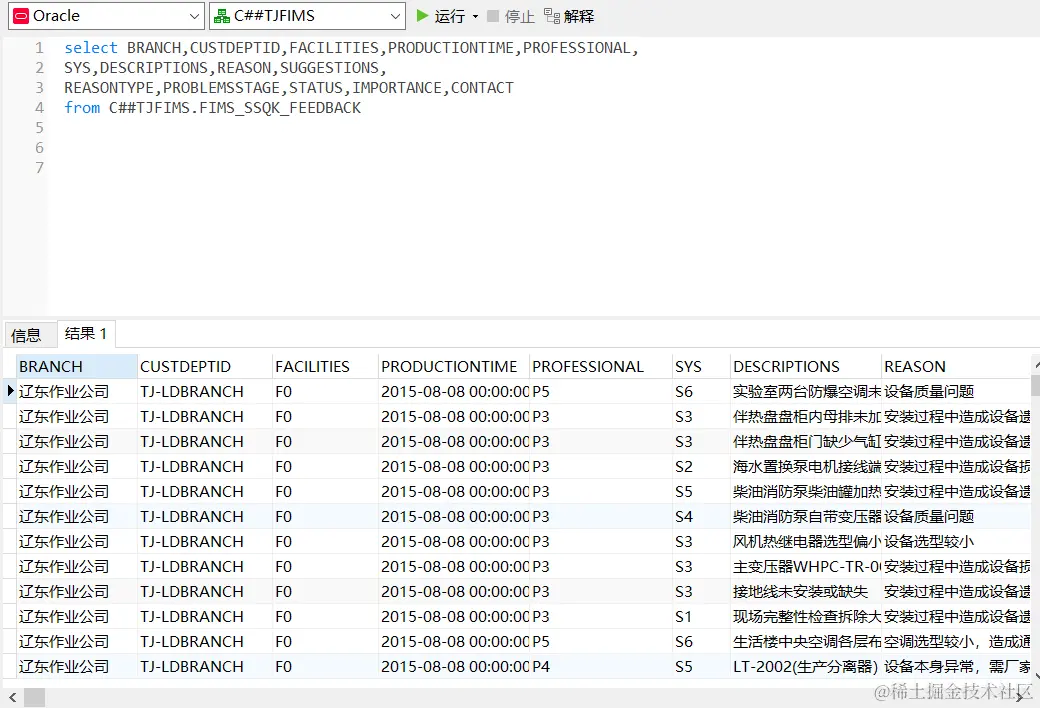Image resolution: width=1040 pixels, height=708 pixels.
Task: Click the S4 cell in SYS column
Action: click(701, 516)
